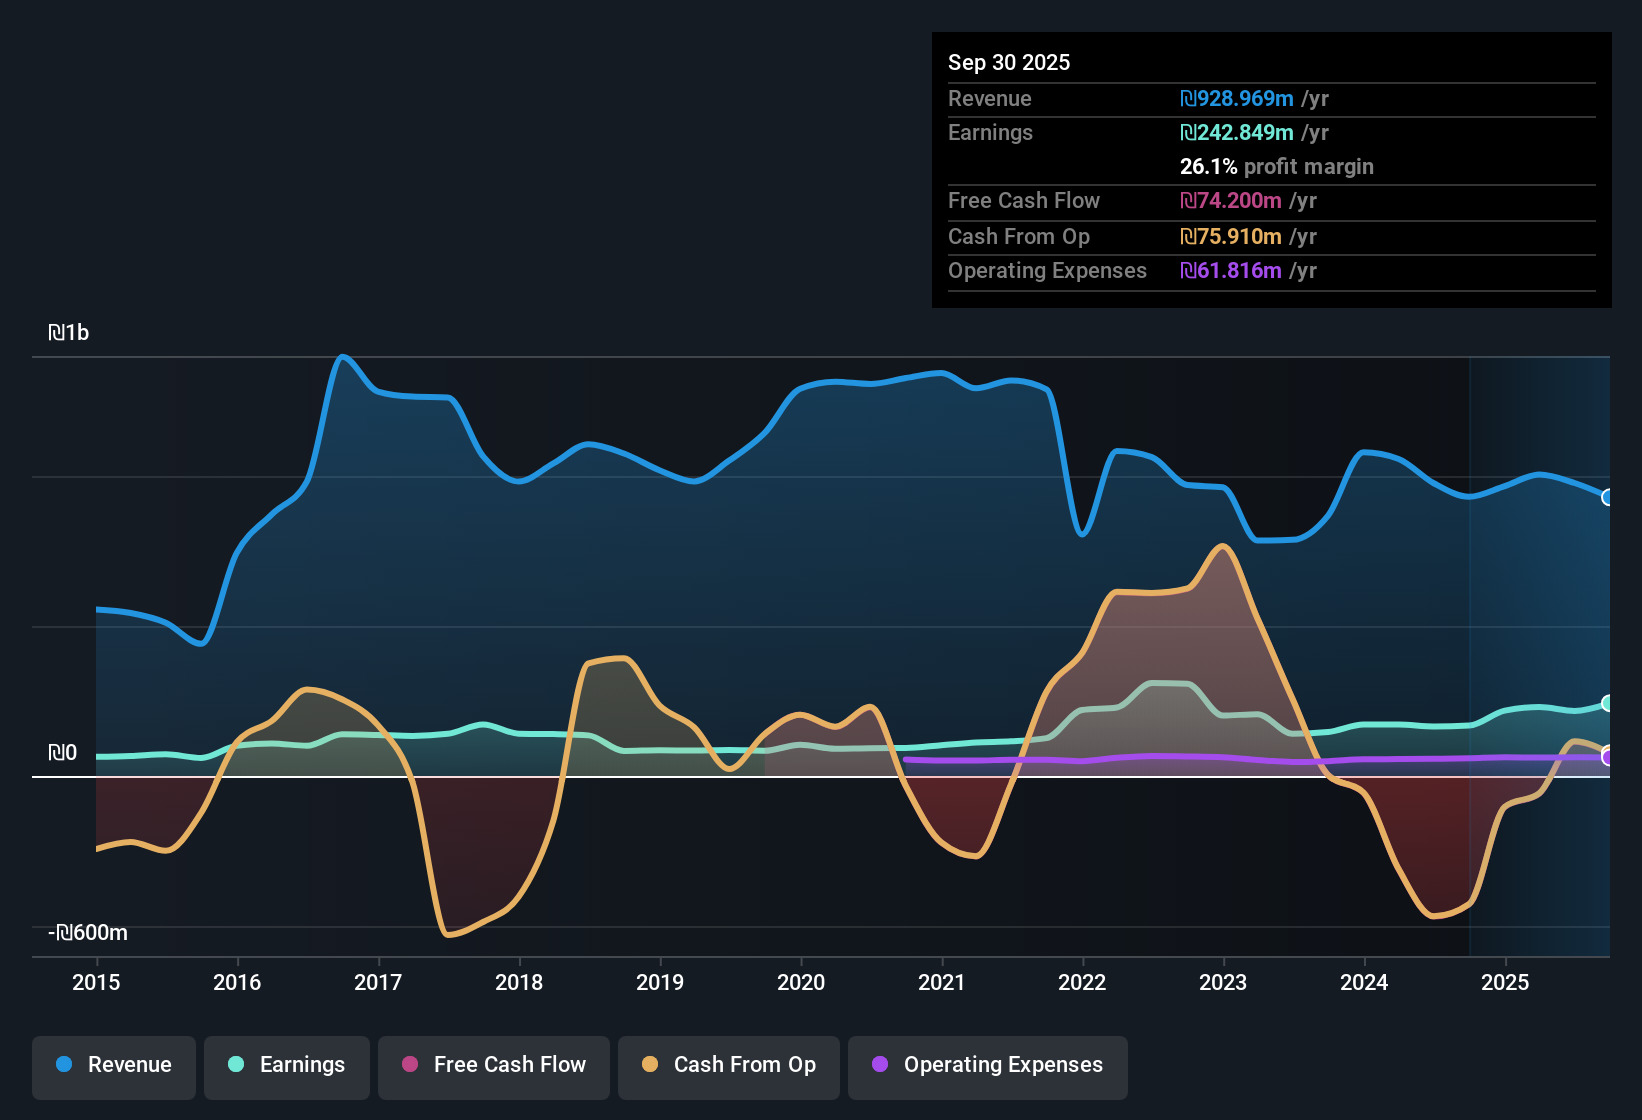
Task: Click the Revenue endpoint marker on the chart
Action: [x=1608, y=497]
